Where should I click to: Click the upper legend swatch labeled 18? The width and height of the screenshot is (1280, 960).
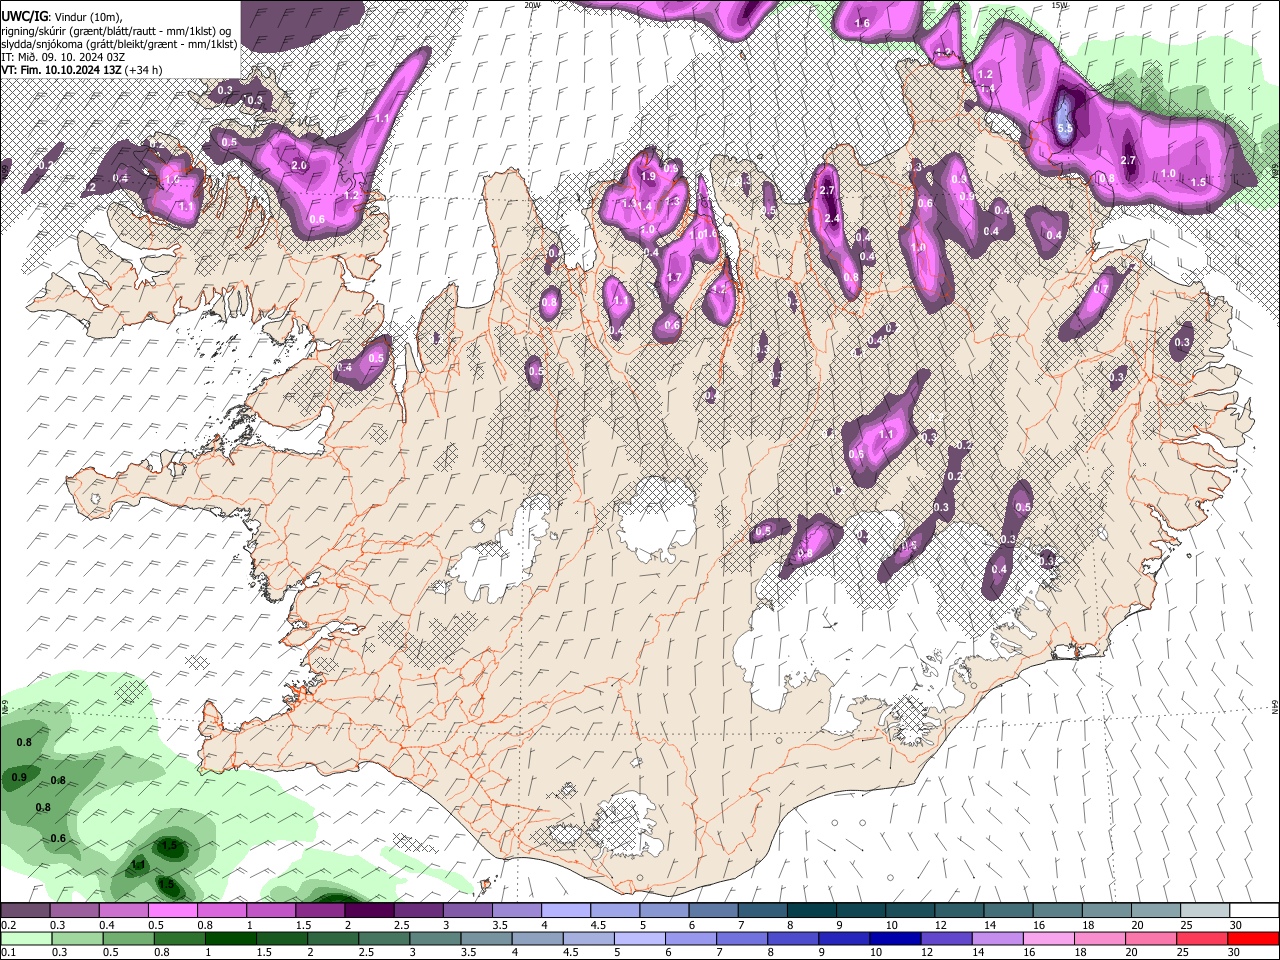[x=1107, y=911]
